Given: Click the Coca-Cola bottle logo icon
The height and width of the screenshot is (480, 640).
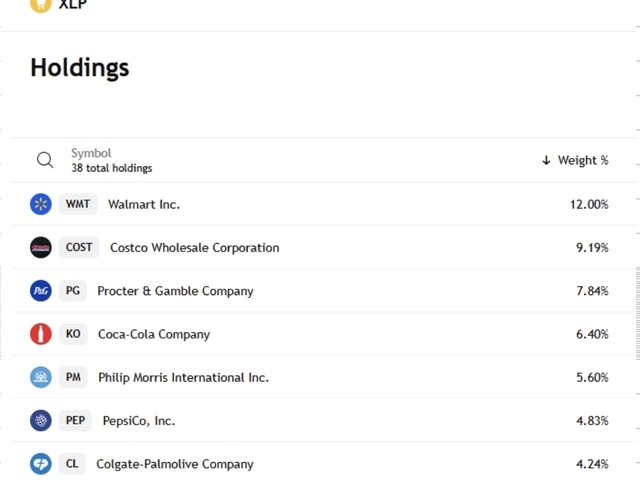Looking at the screenshot, I should [x=41, y=334].
